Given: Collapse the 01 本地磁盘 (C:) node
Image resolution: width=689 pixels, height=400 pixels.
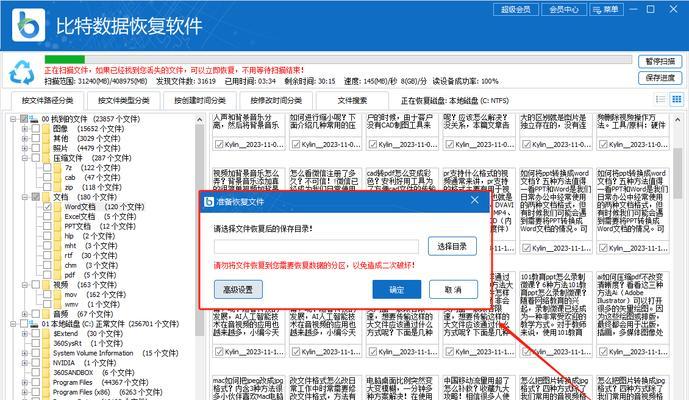Looking at the screenshot, I should [13, 324].
